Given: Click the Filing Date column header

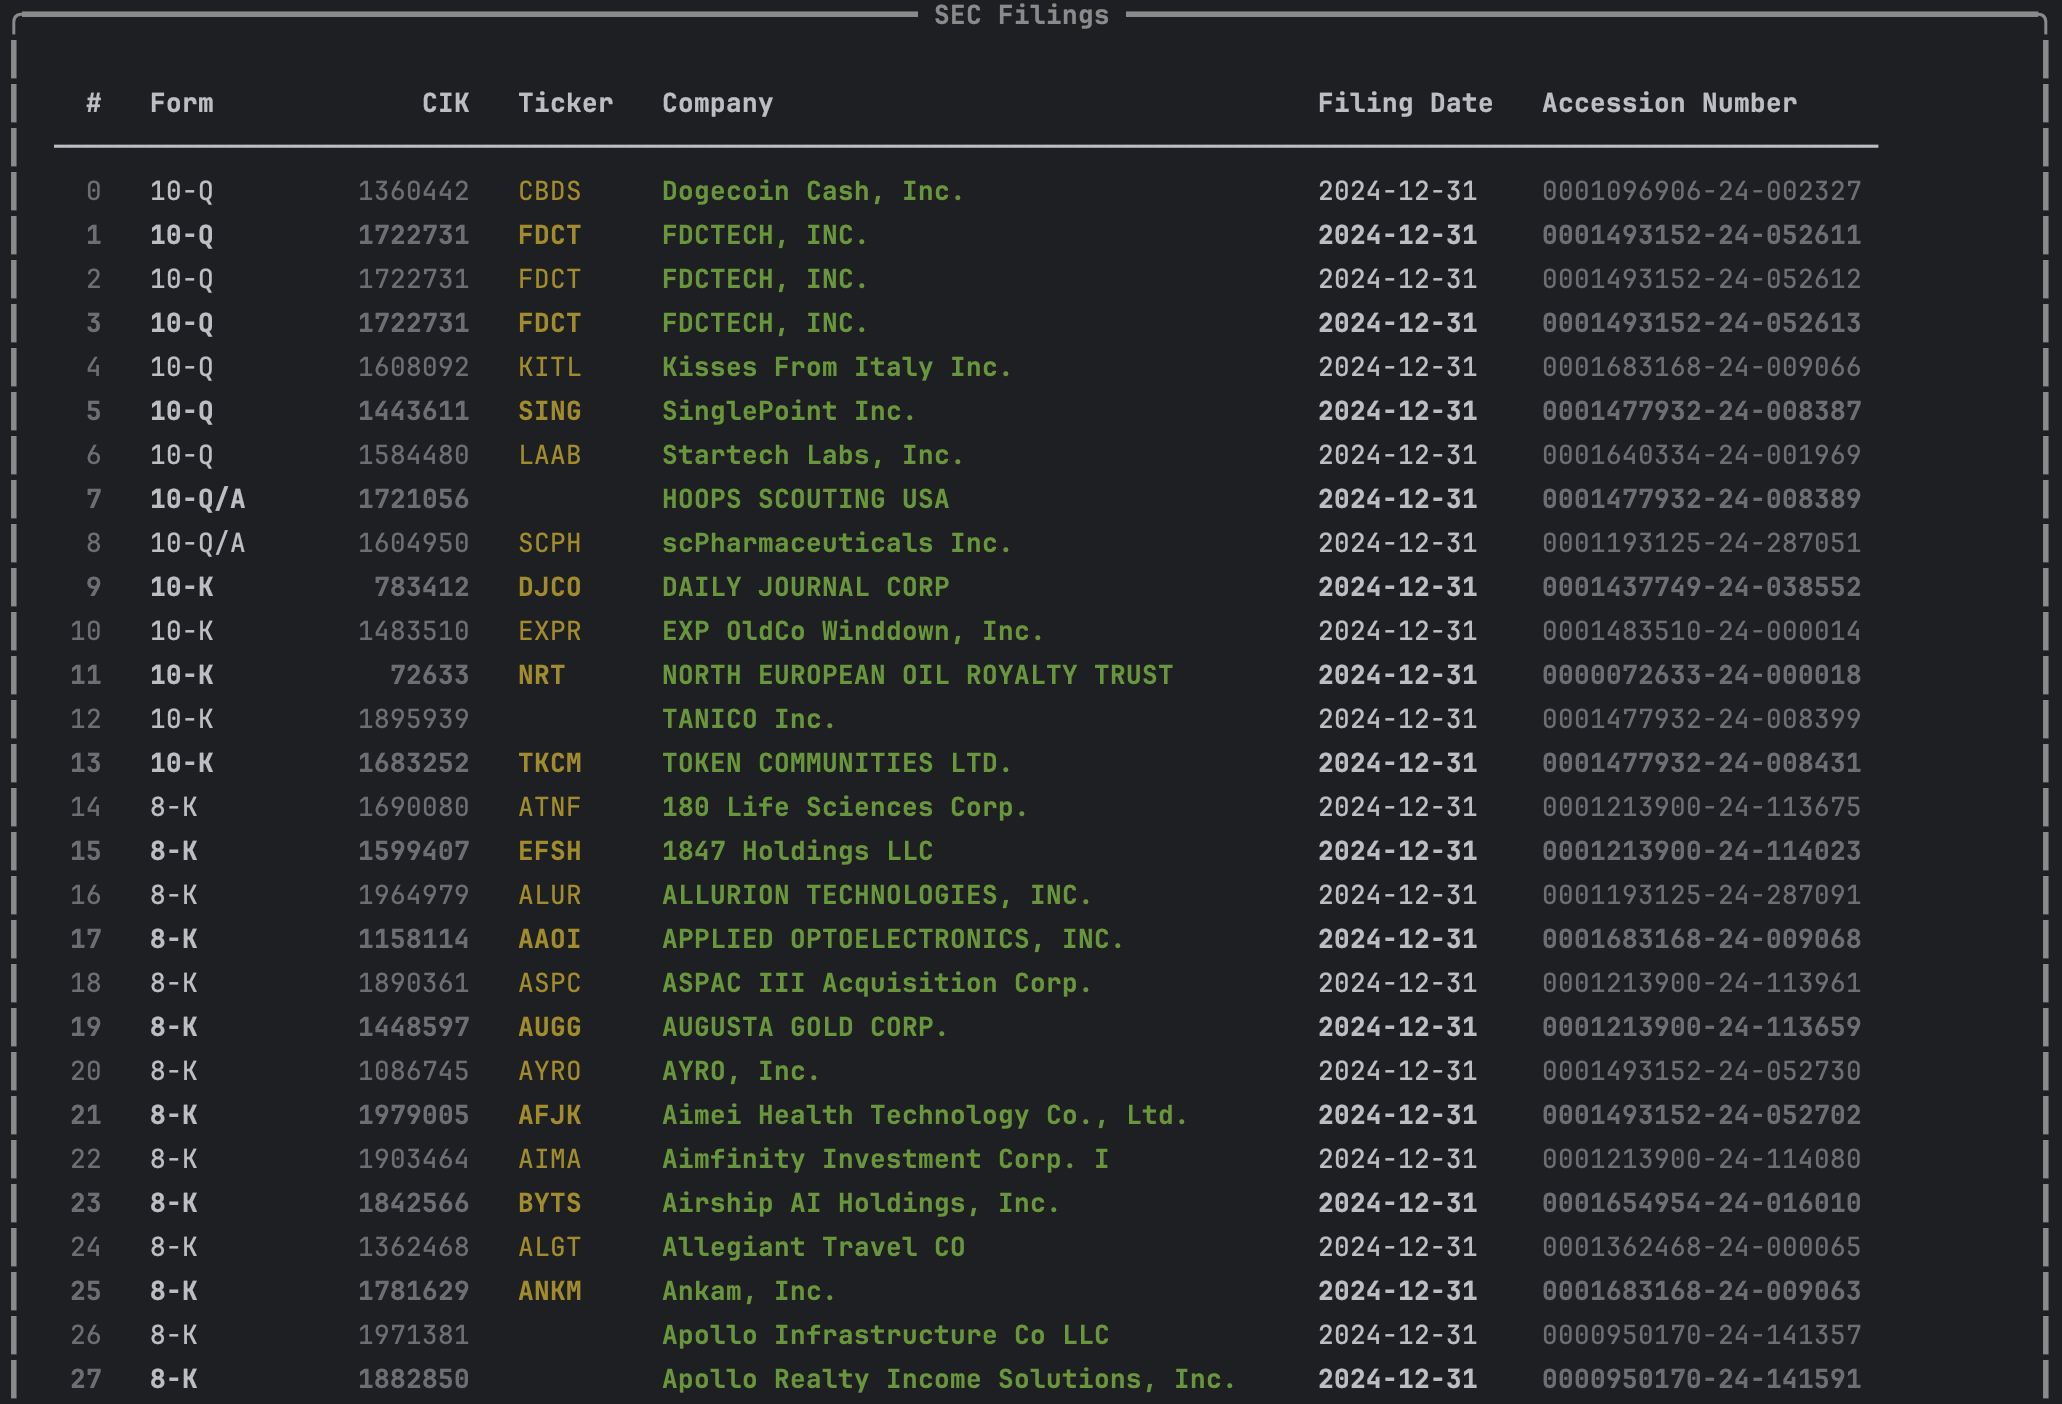Looking at the screenshot, I should coord(1404,103).
